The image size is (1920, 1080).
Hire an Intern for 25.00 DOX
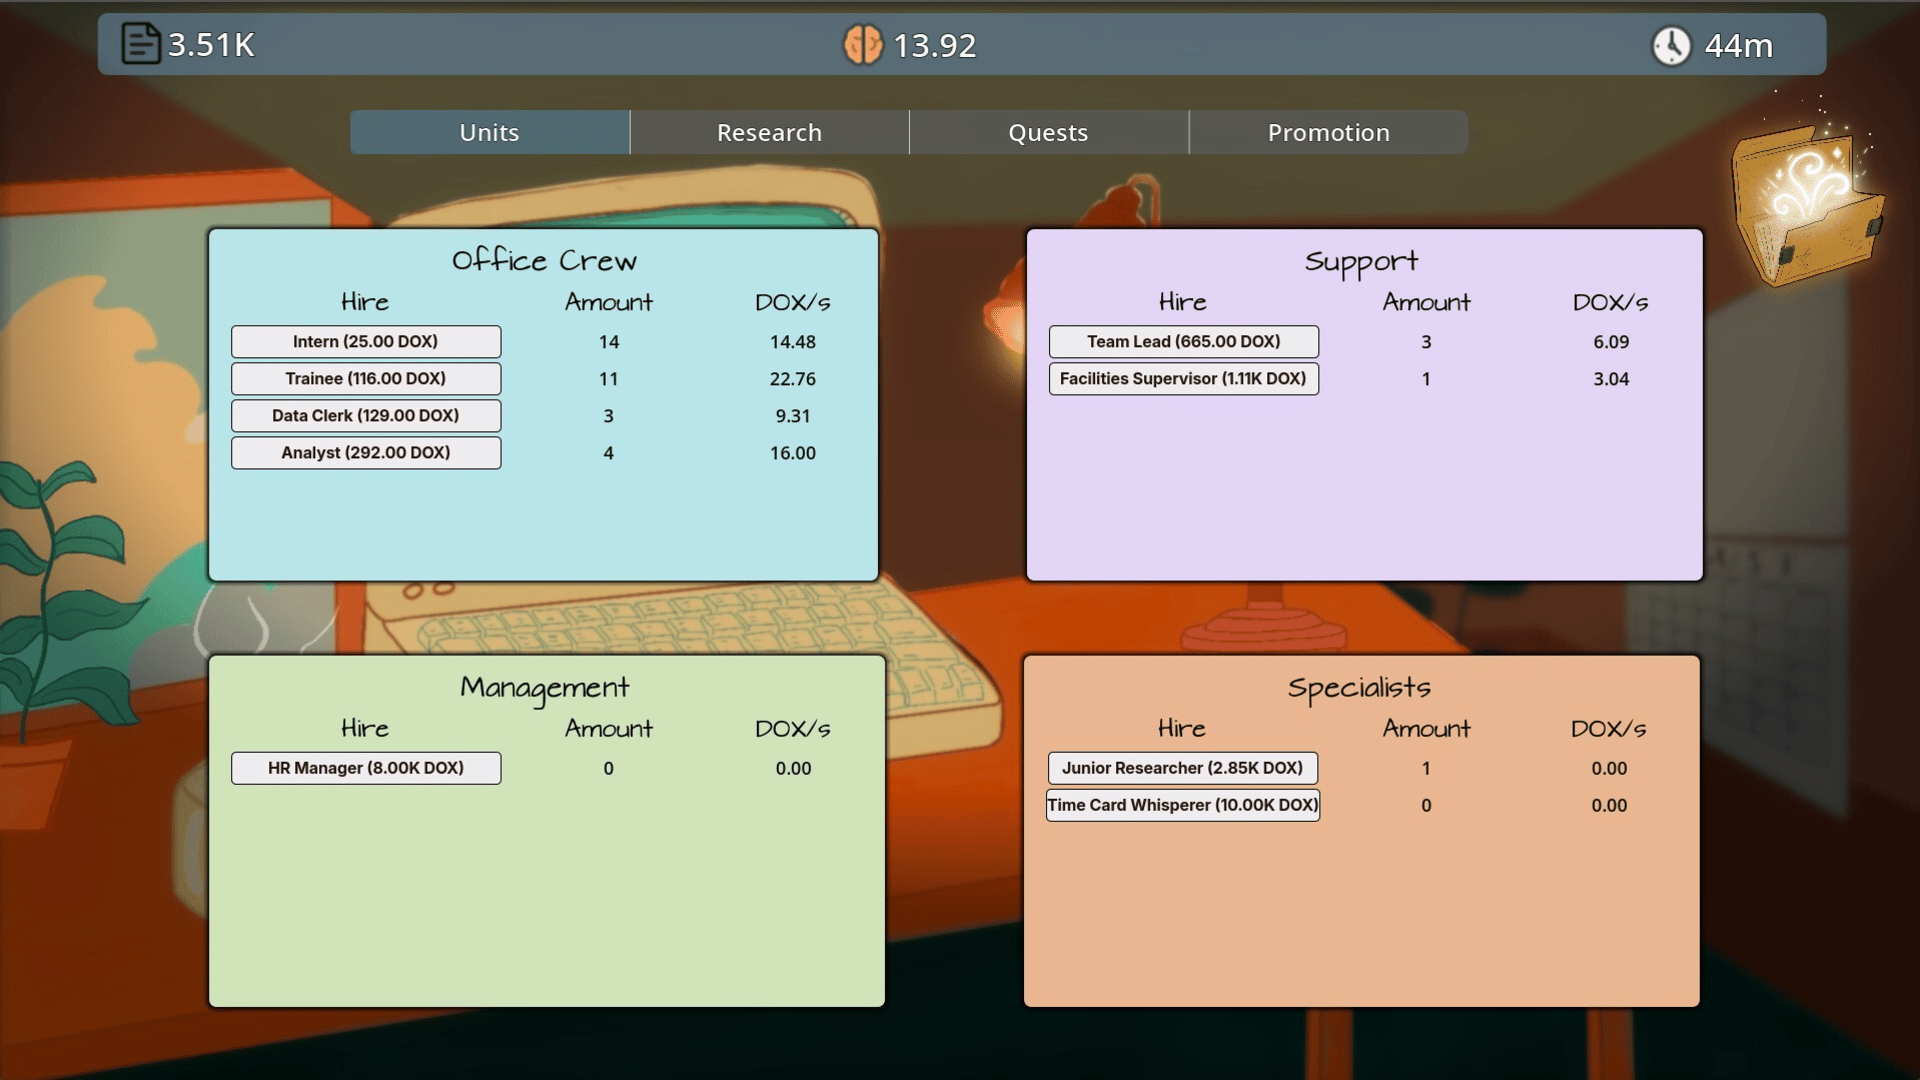365,341
